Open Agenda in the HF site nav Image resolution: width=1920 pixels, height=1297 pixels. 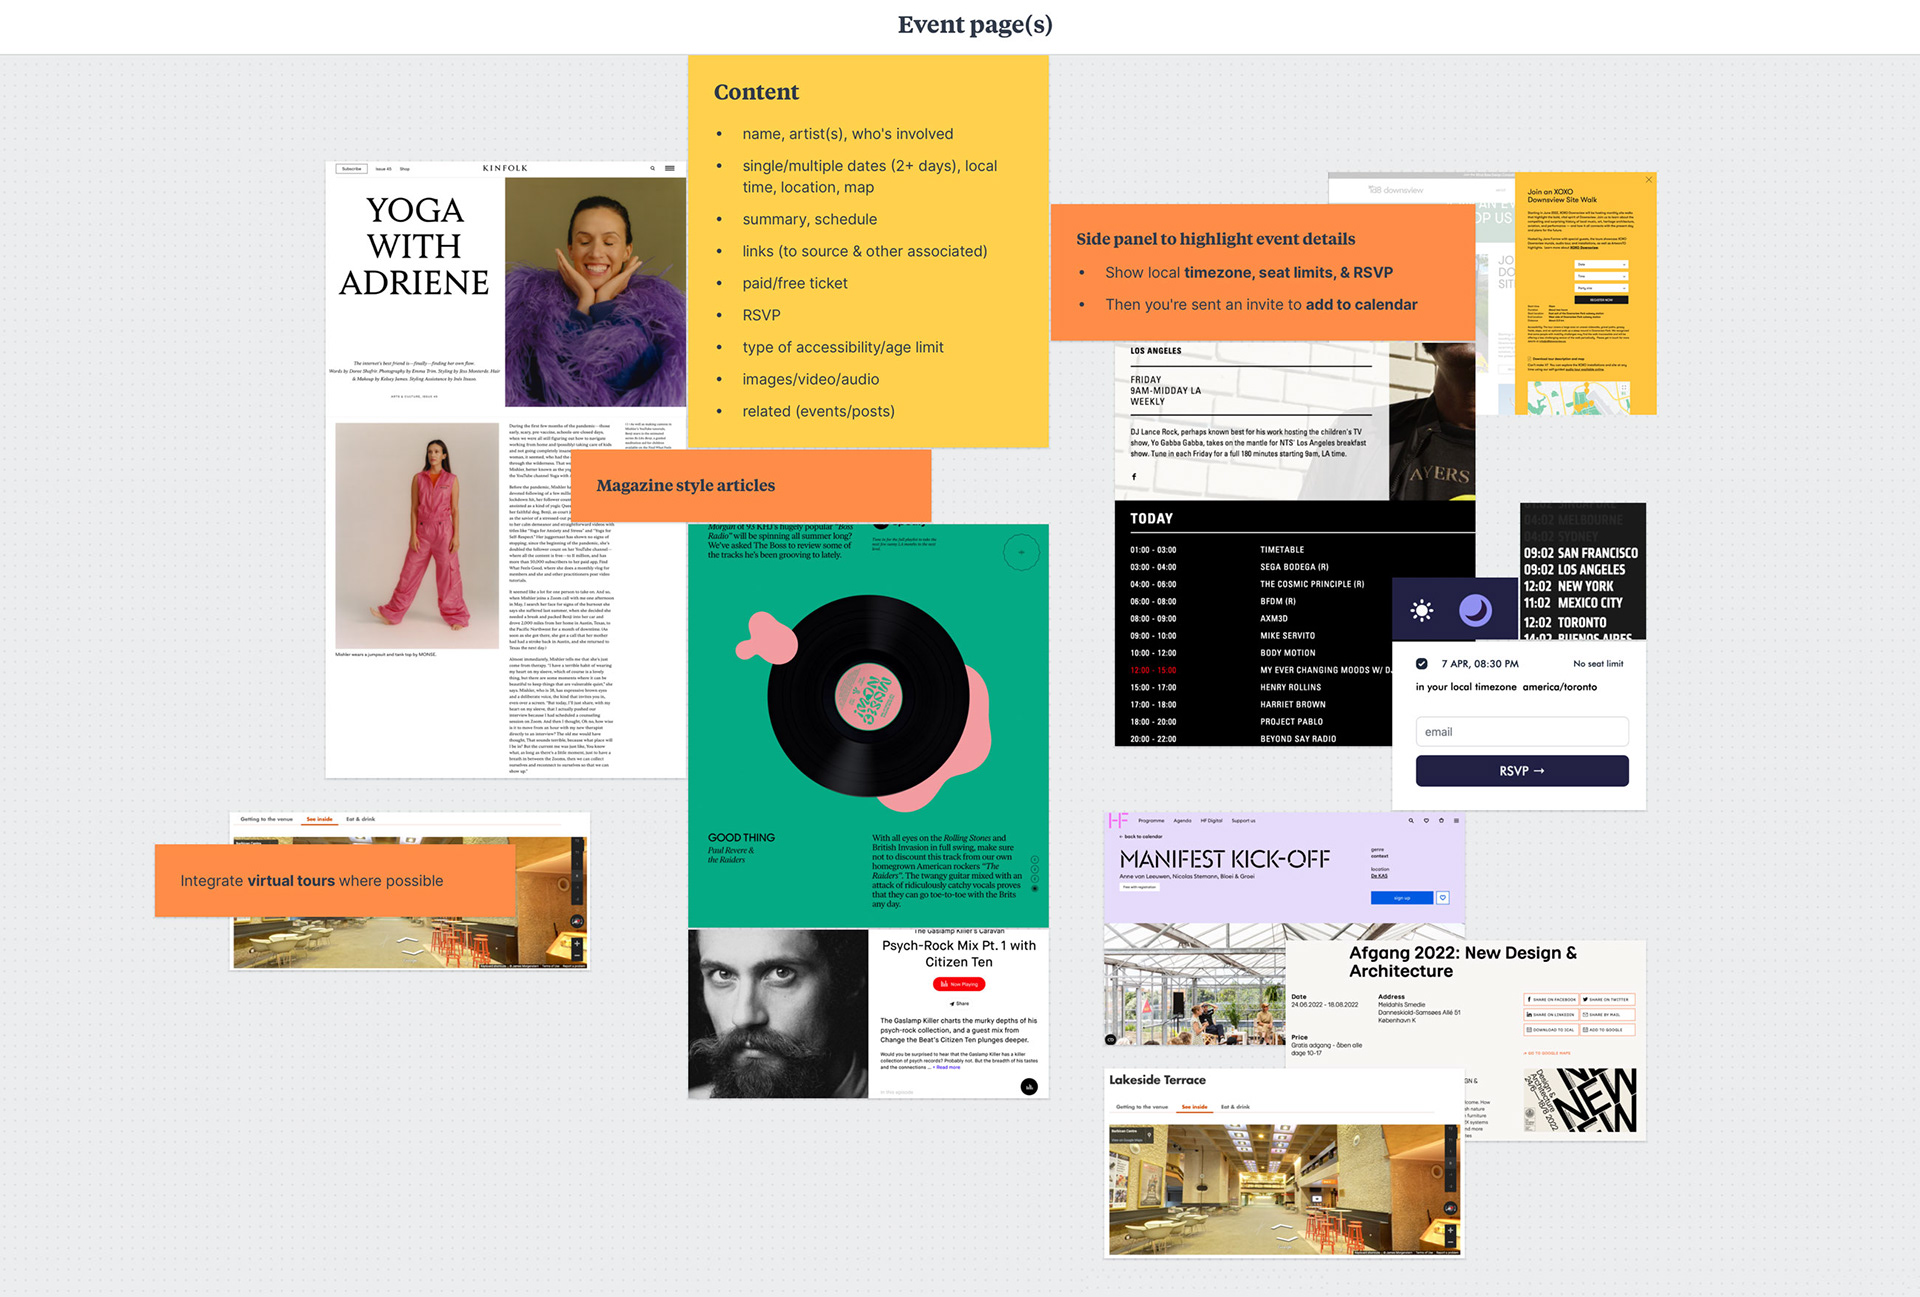click(x=1182, y=821)
